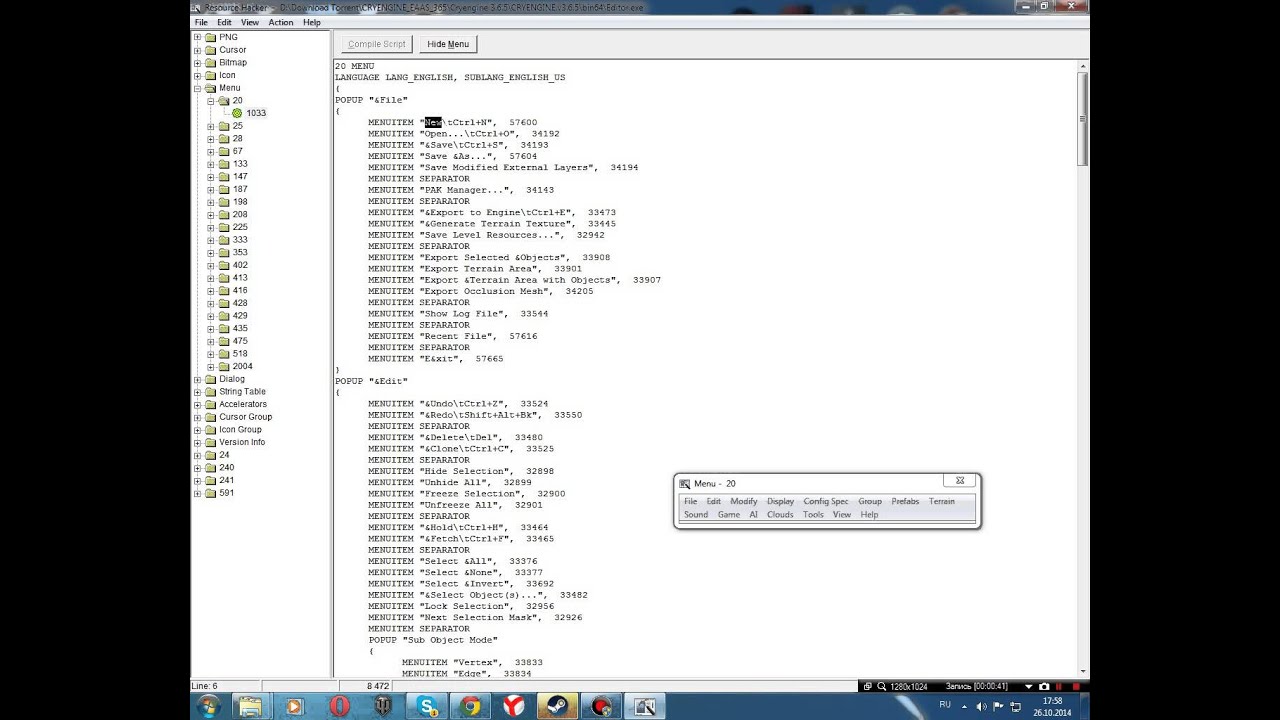1280x720 pixels.
Task: Launch Opera browser from taskbar
Action: pos(338,706)
